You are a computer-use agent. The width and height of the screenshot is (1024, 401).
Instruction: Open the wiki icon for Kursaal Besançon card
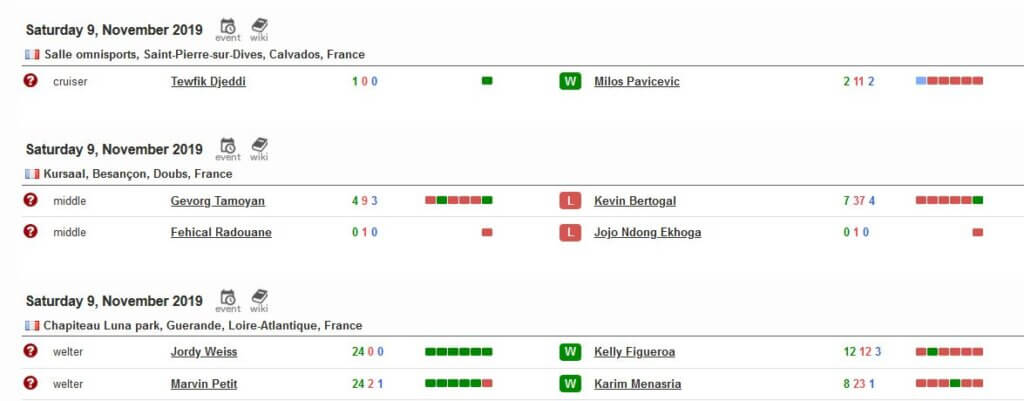259,150
